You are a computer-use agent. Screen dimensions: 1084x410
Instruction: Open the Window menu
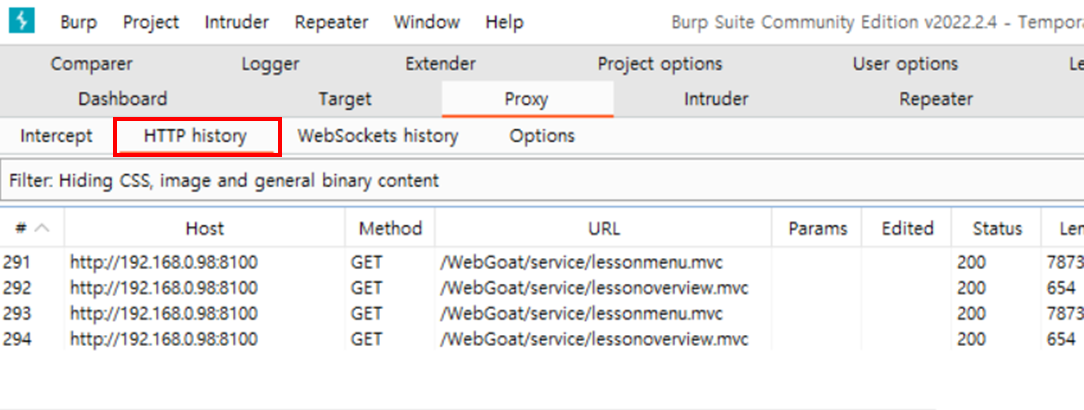click(x=426, y=22)
